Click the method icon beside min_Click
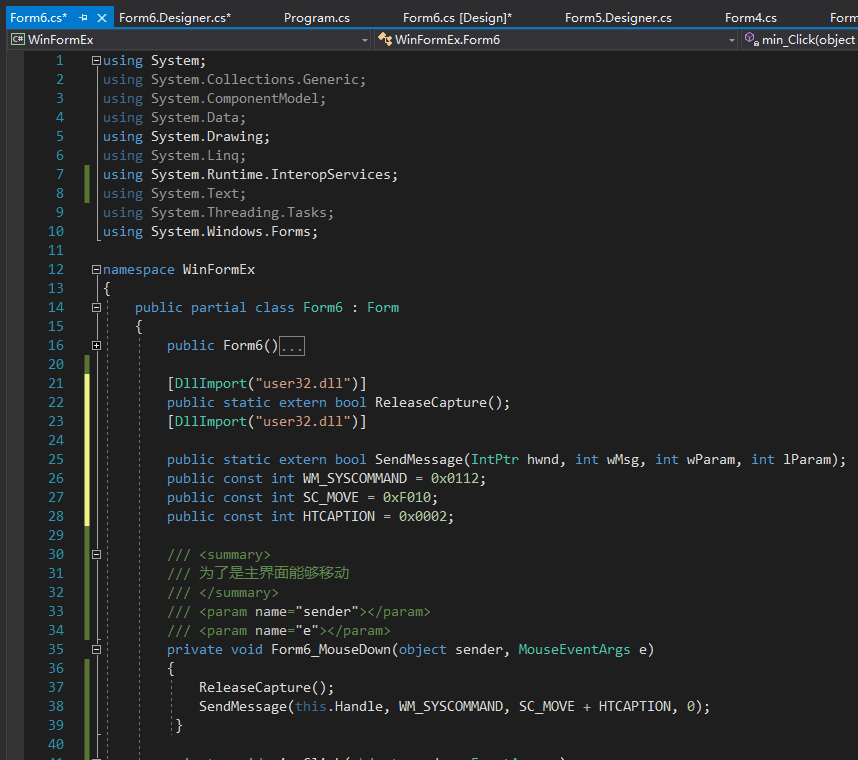The height and width of the screenshot is (760, 858). pyautogui.click(x=751, y=39)
